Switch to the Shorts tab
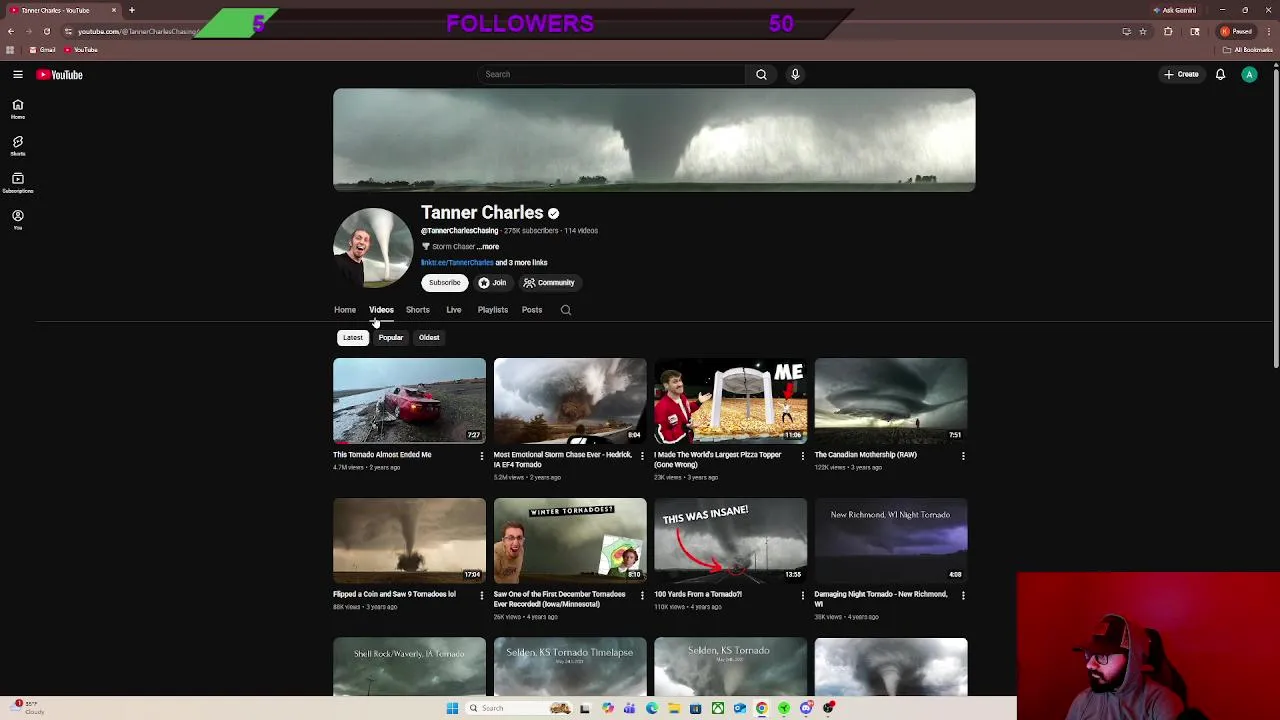Screen dimensions: 1280x720 (418, 310)
